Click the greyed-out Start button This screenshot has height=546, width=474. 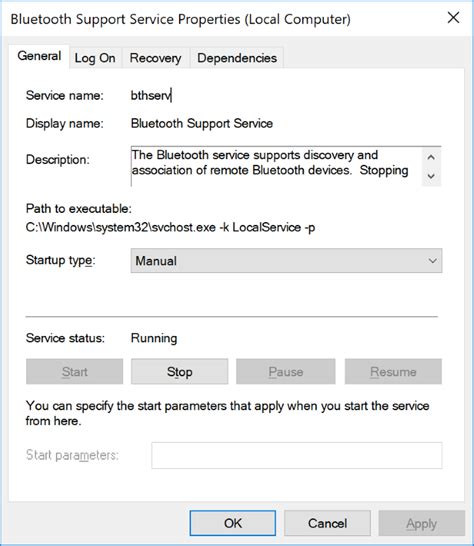coord(75,372)
